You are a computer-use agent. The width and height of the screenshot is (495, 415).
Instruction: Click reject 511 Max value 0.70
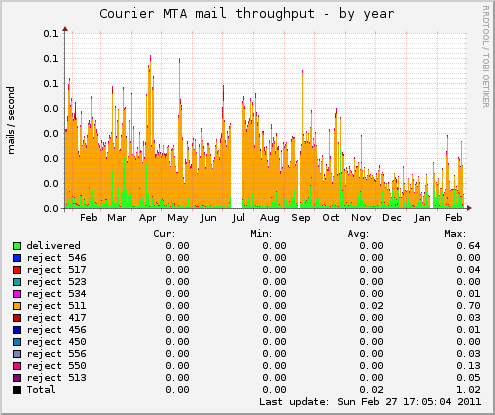point(468,306)
